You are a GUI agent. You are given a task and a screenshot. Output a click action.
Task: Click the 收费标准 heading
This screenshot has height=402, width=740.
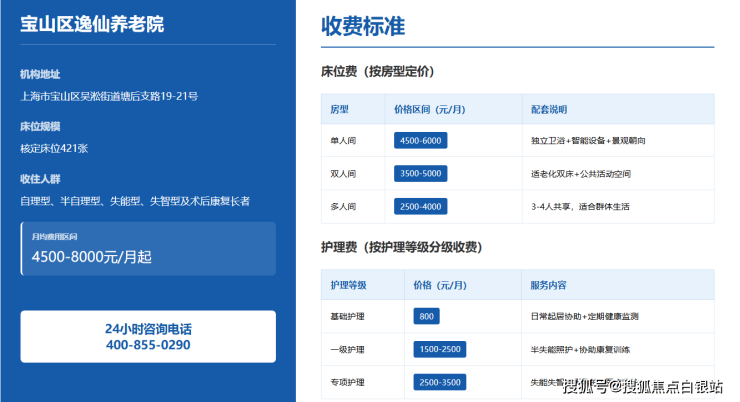click(363, 26)
